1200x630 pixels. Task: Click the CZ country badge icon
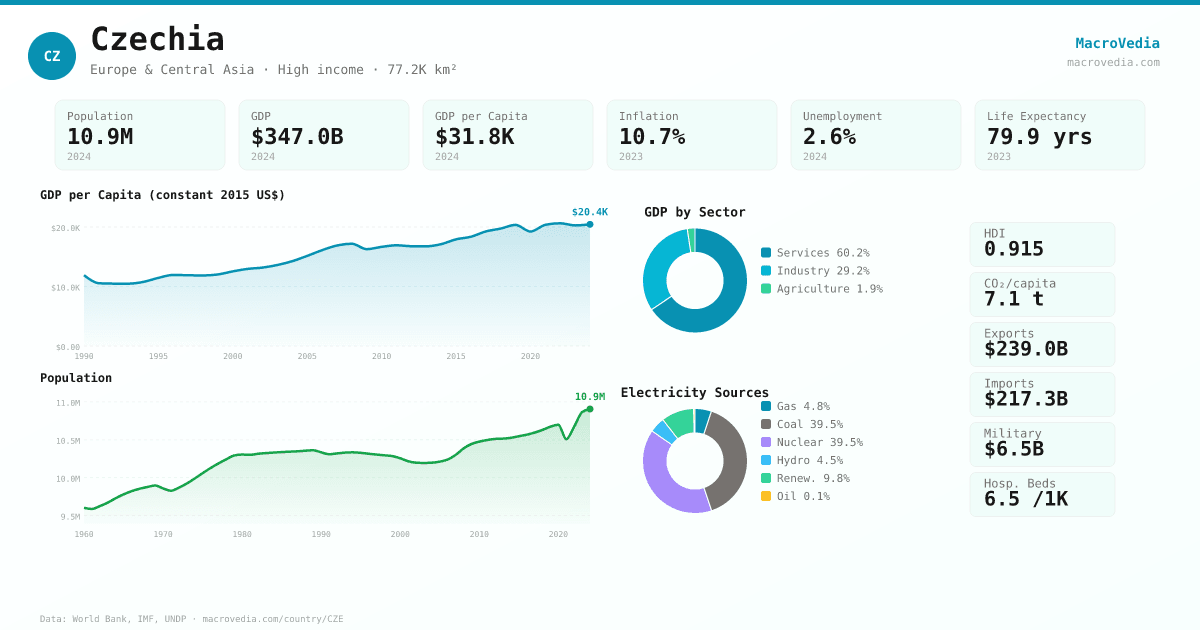pyautogui.click(x=52, y=56)
